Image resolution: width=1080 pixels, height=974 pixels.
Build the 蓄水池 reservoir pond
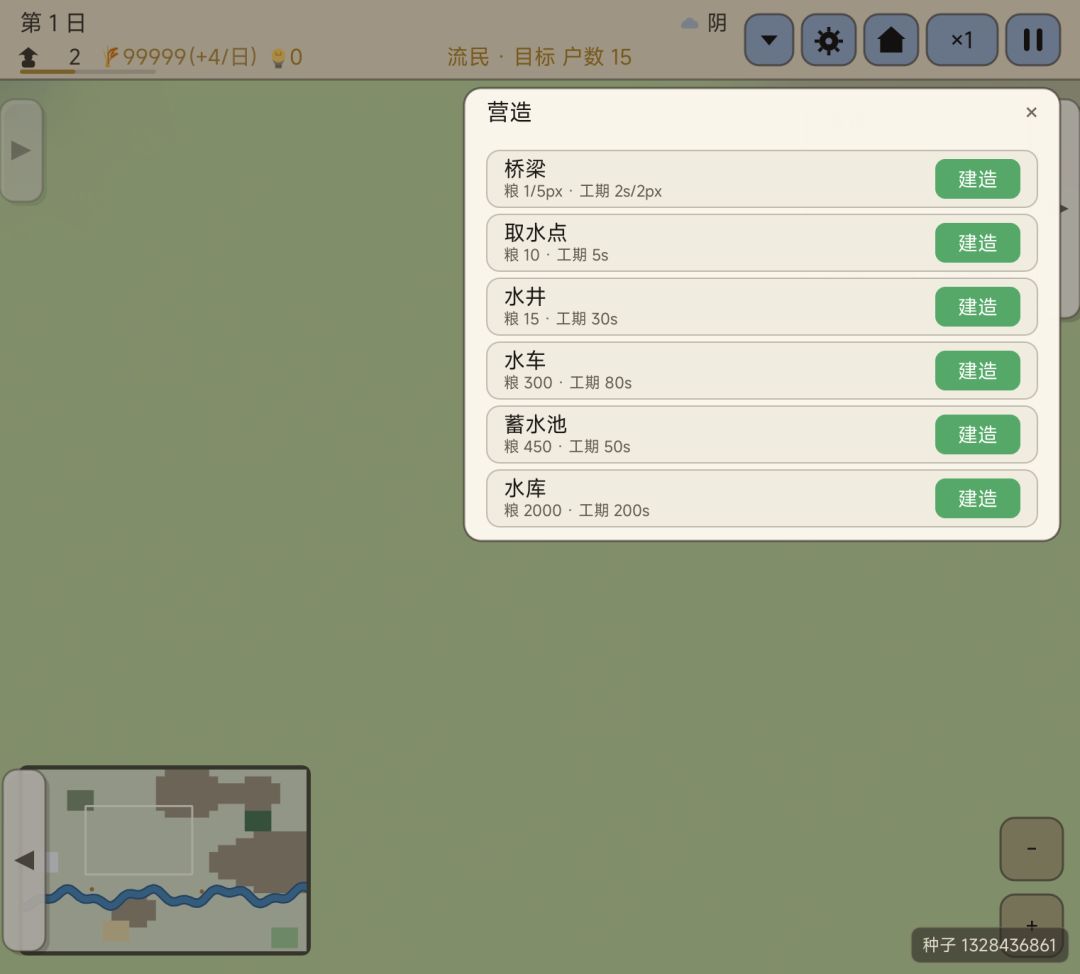(977, 435)
